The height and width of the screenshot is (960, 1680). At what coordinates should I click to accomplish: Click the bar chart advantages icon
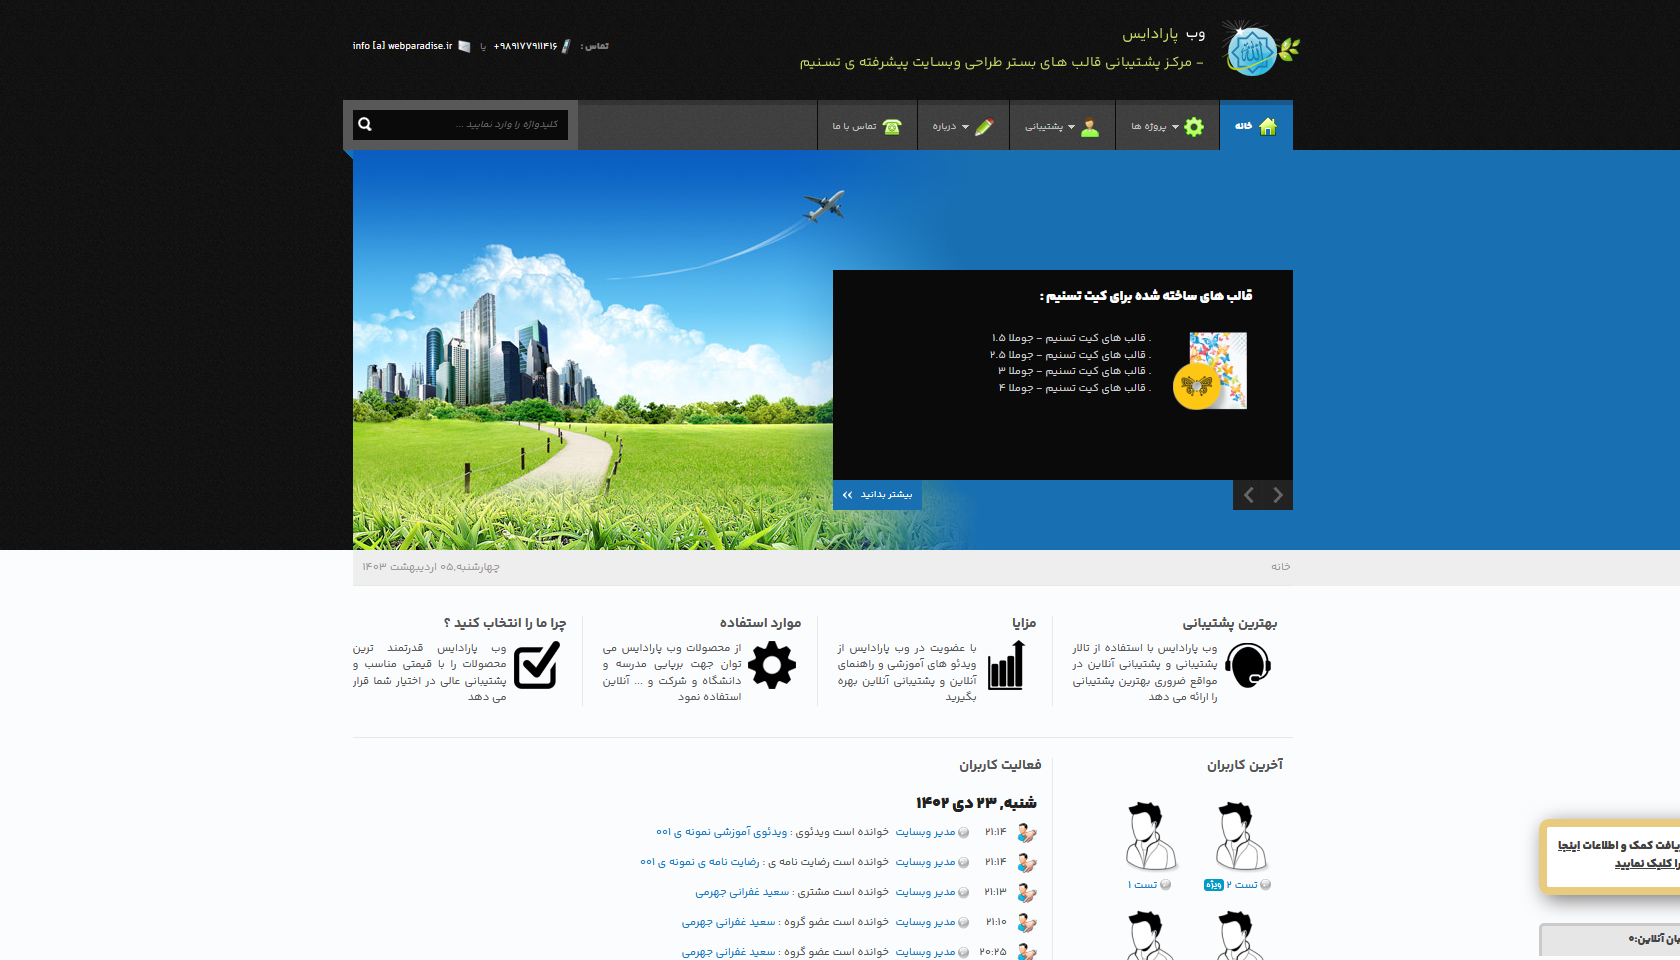[x=1006, y=666]
